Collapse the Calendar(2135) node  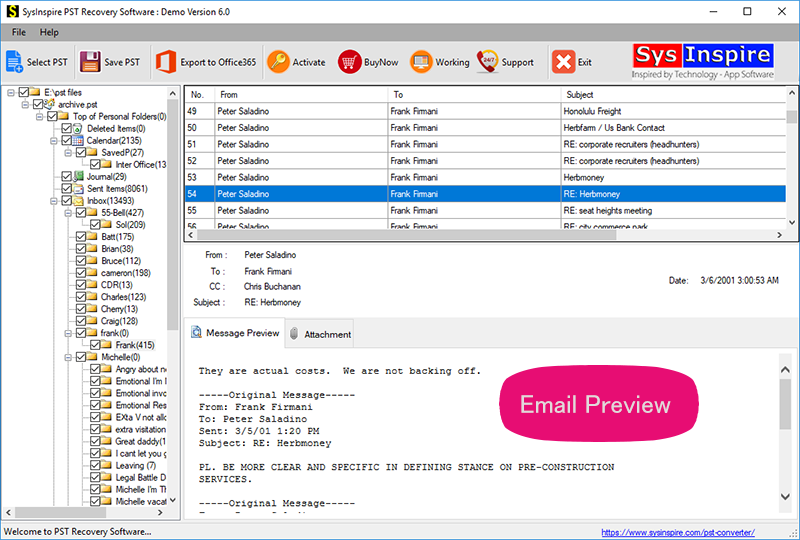(x=54, y=141)
